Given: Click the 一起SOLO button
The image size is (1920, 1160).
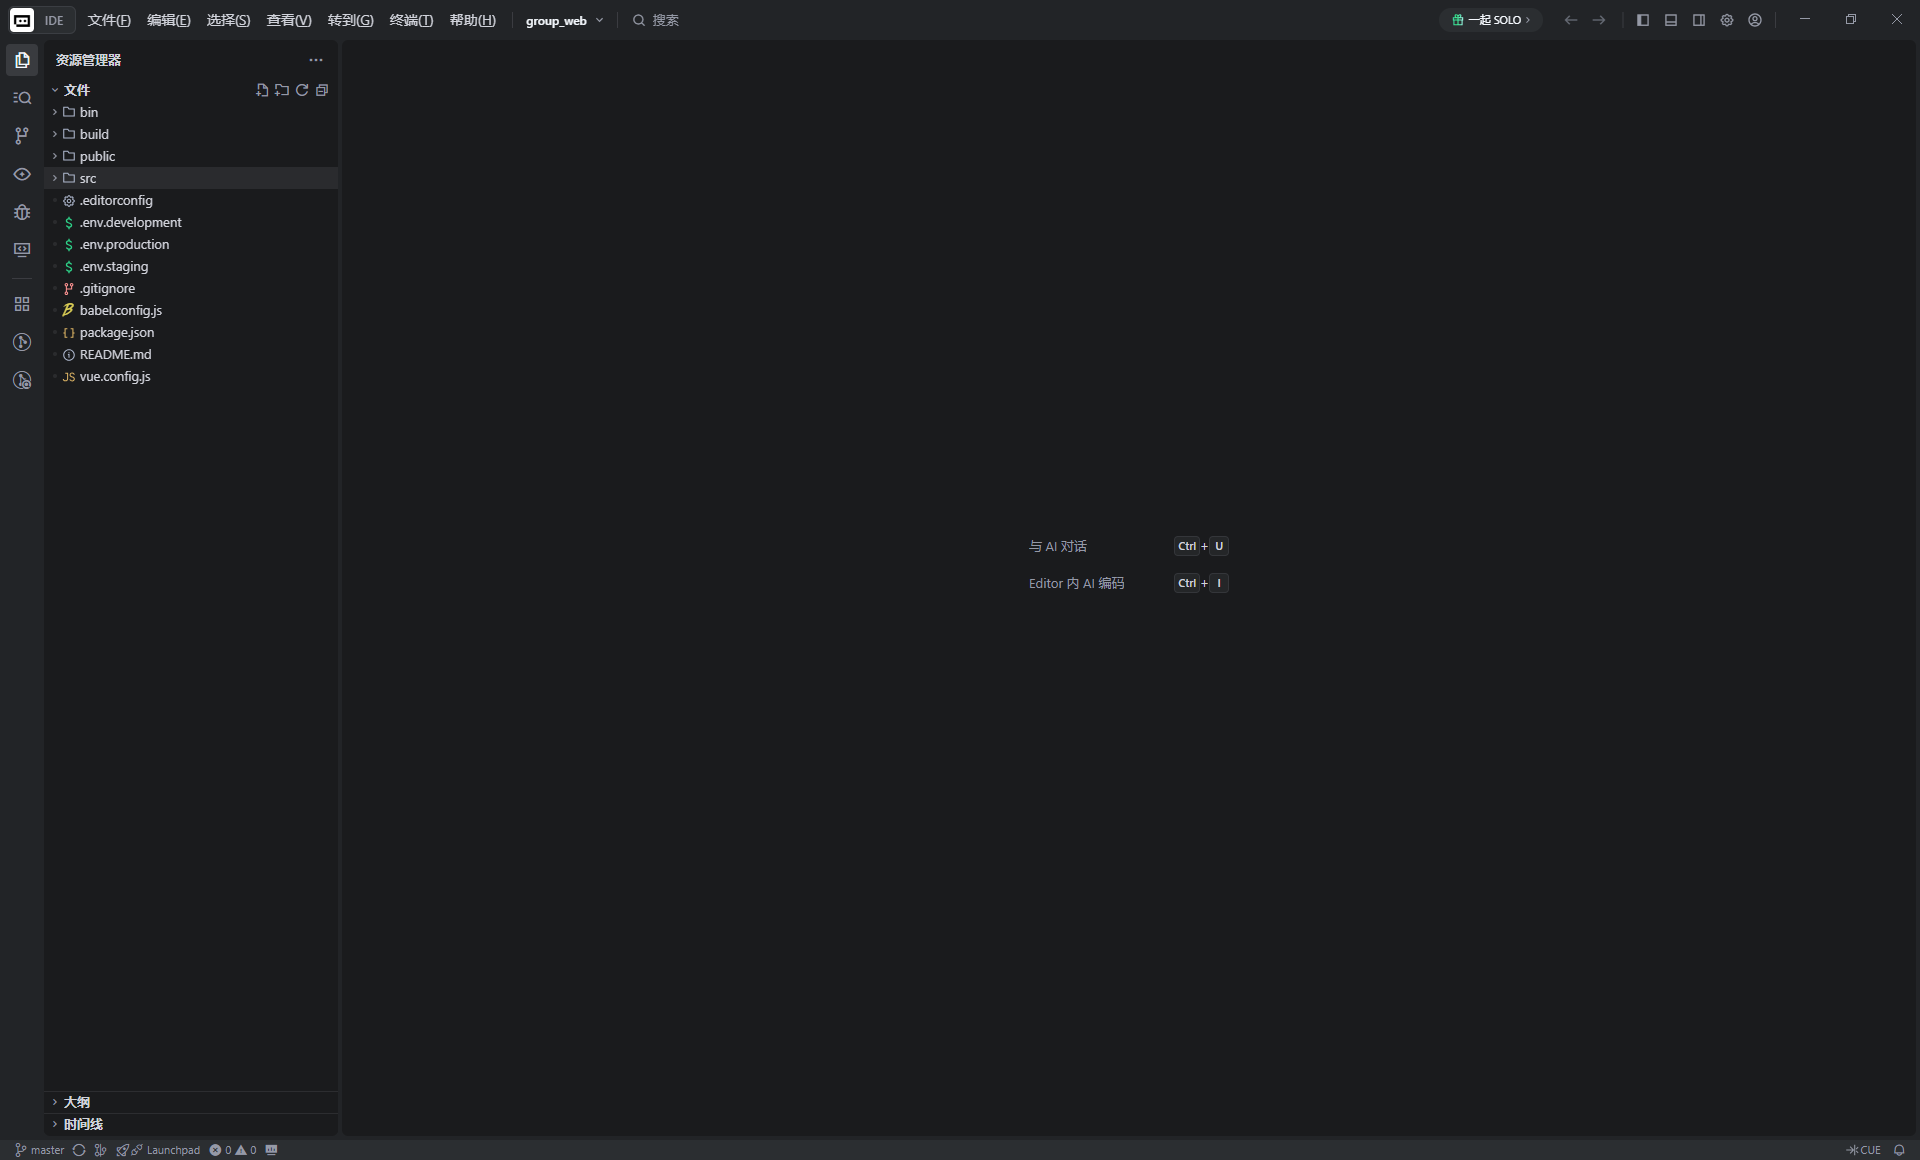Looking at the screenshot, I should [1491, 19].
